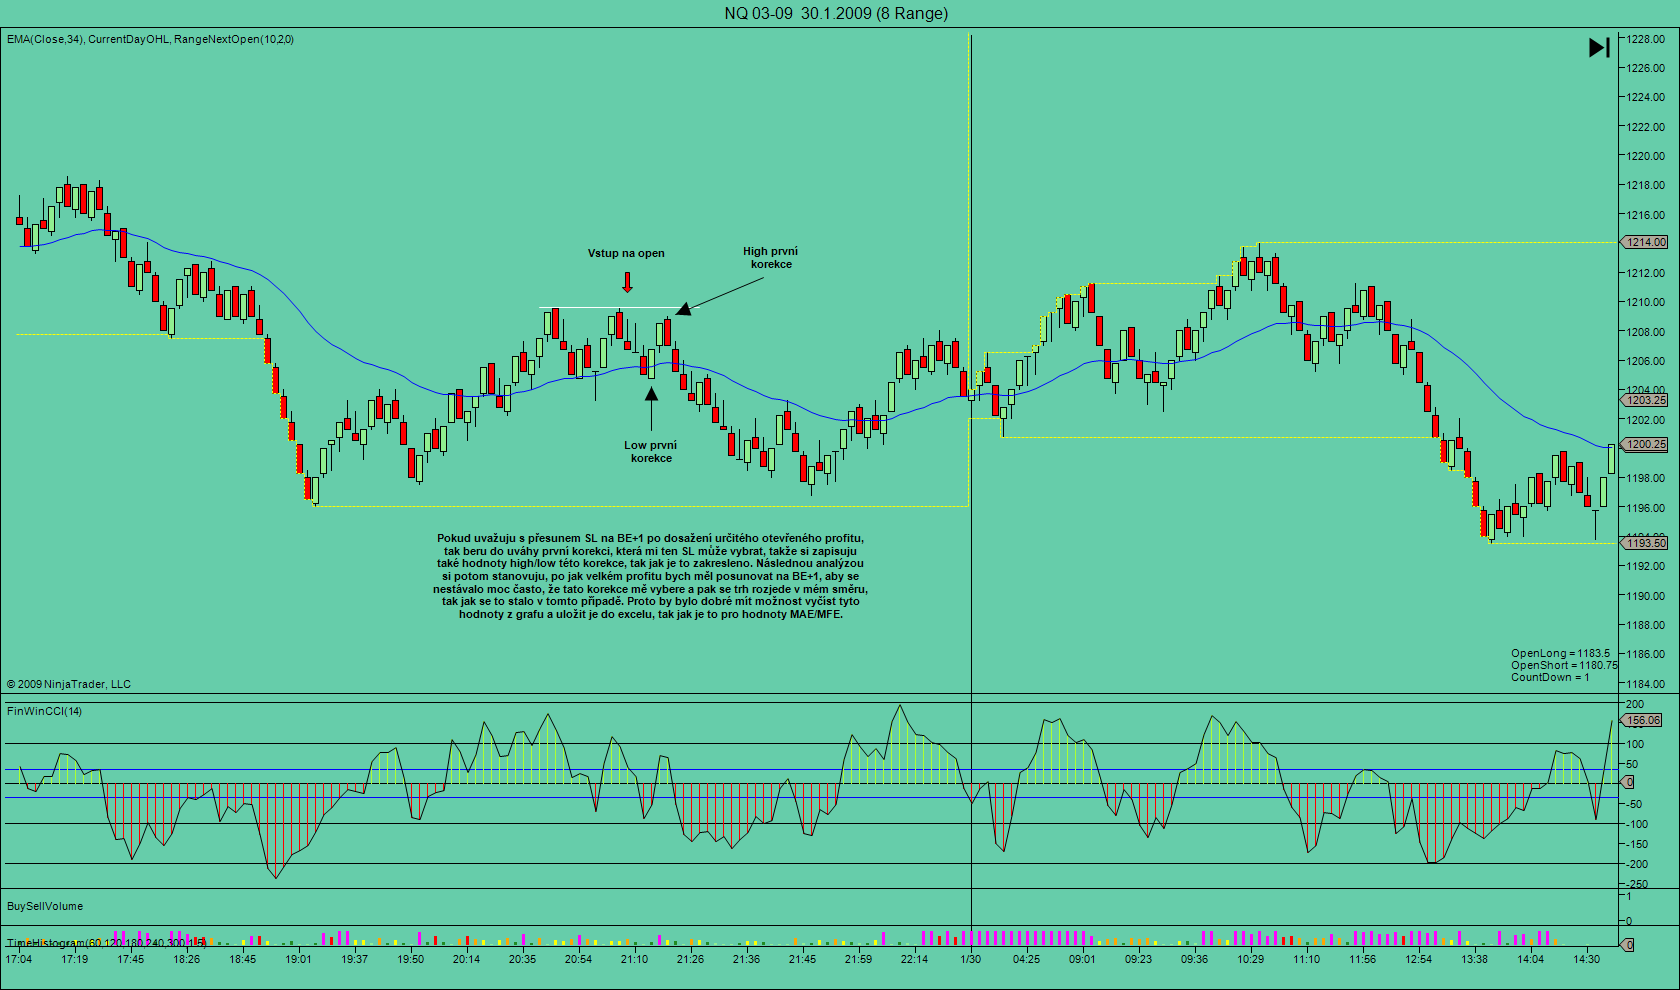1680x990 pixels.
Task: Click the scroll-to-latest-bar arrow icon
Action: click(x=1599, y=47)
